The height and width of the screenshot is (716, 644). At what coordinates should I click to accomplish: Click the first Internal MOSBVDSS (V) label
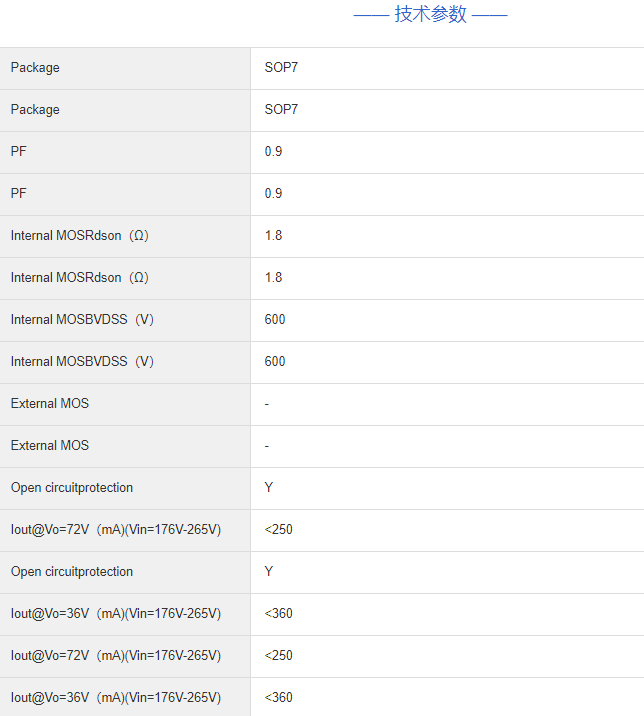pyautogui.click(x=83, y=320)
